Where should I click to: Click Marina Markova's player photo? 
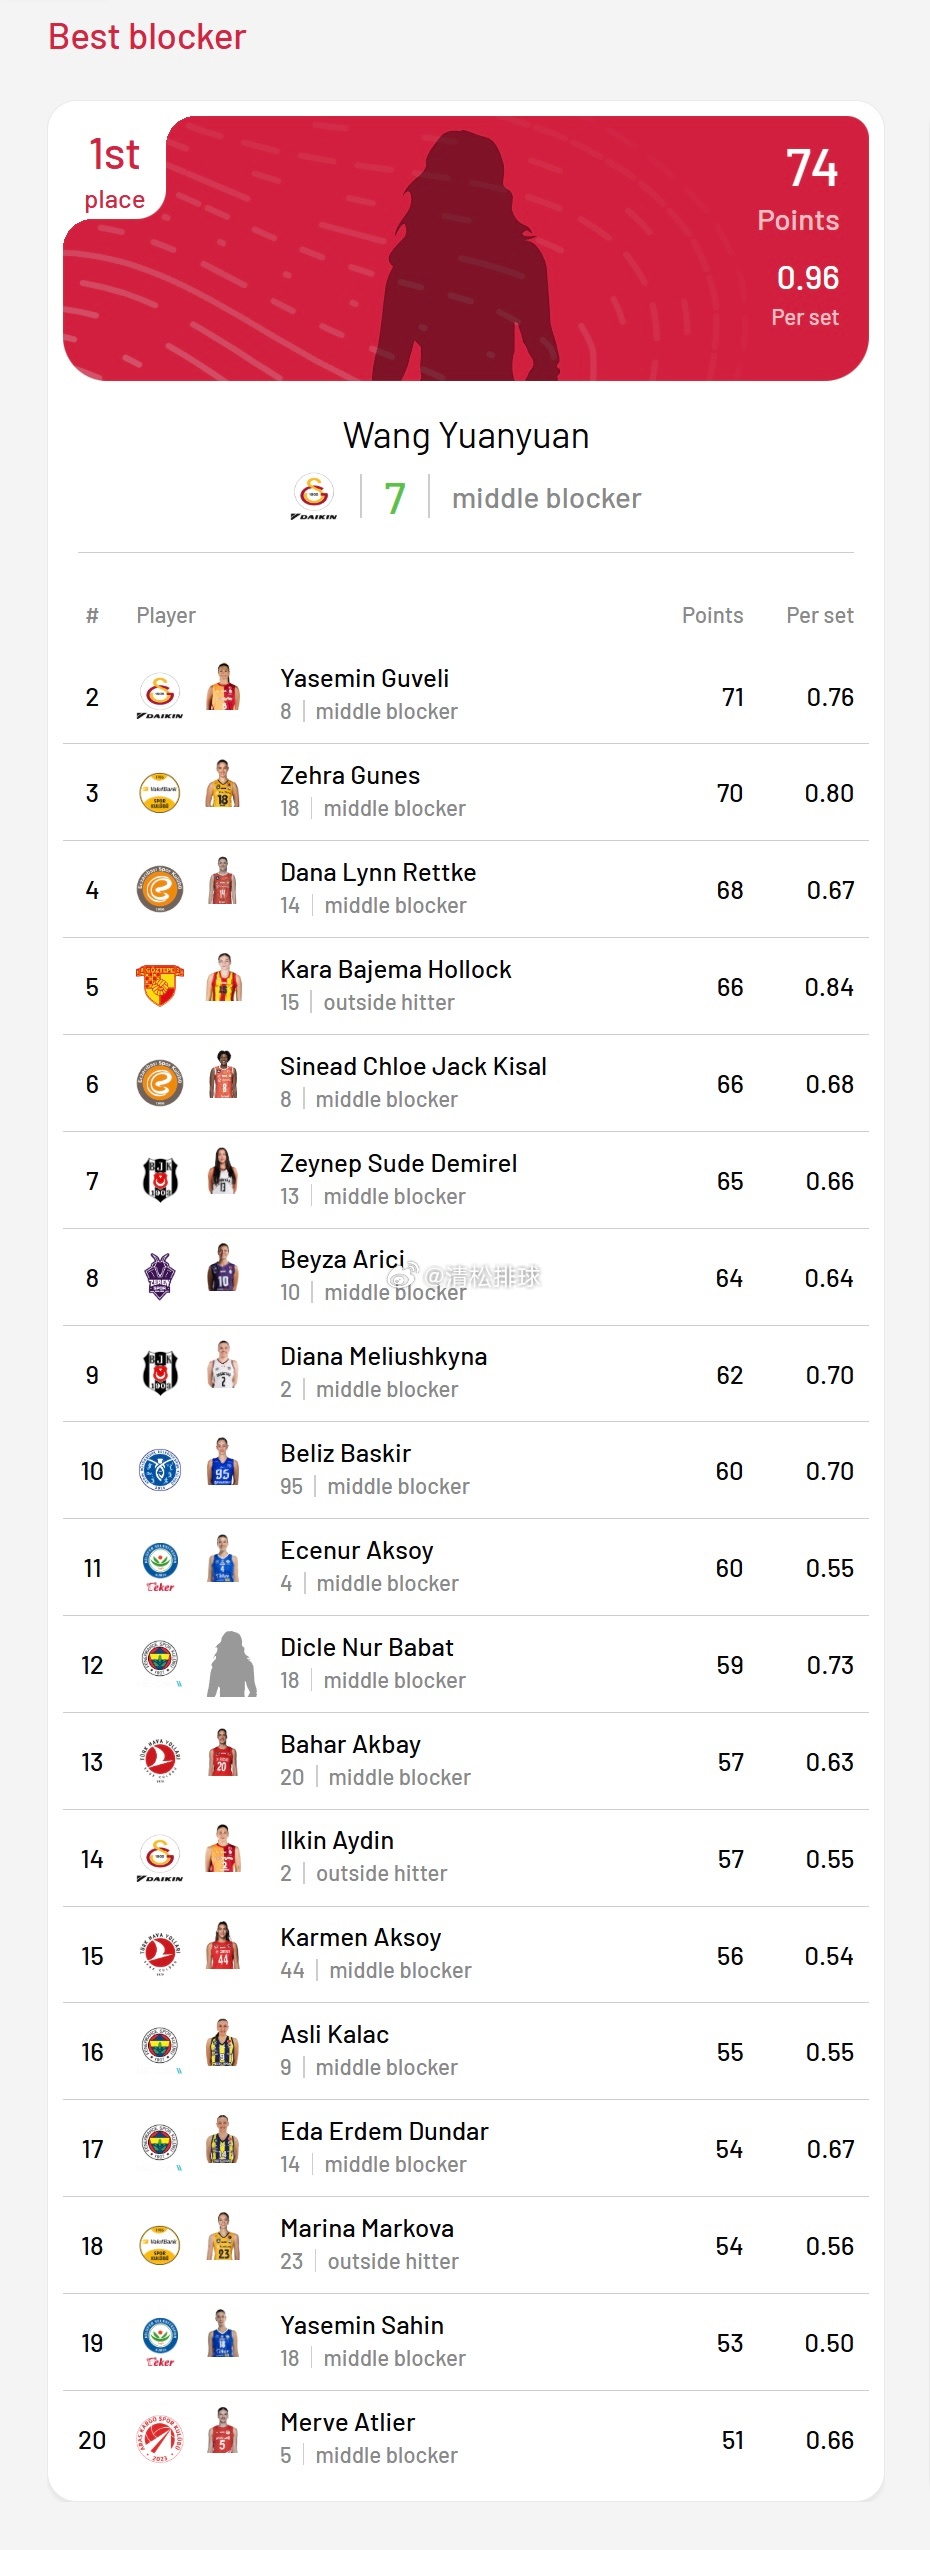click(x=223, y=2238)
